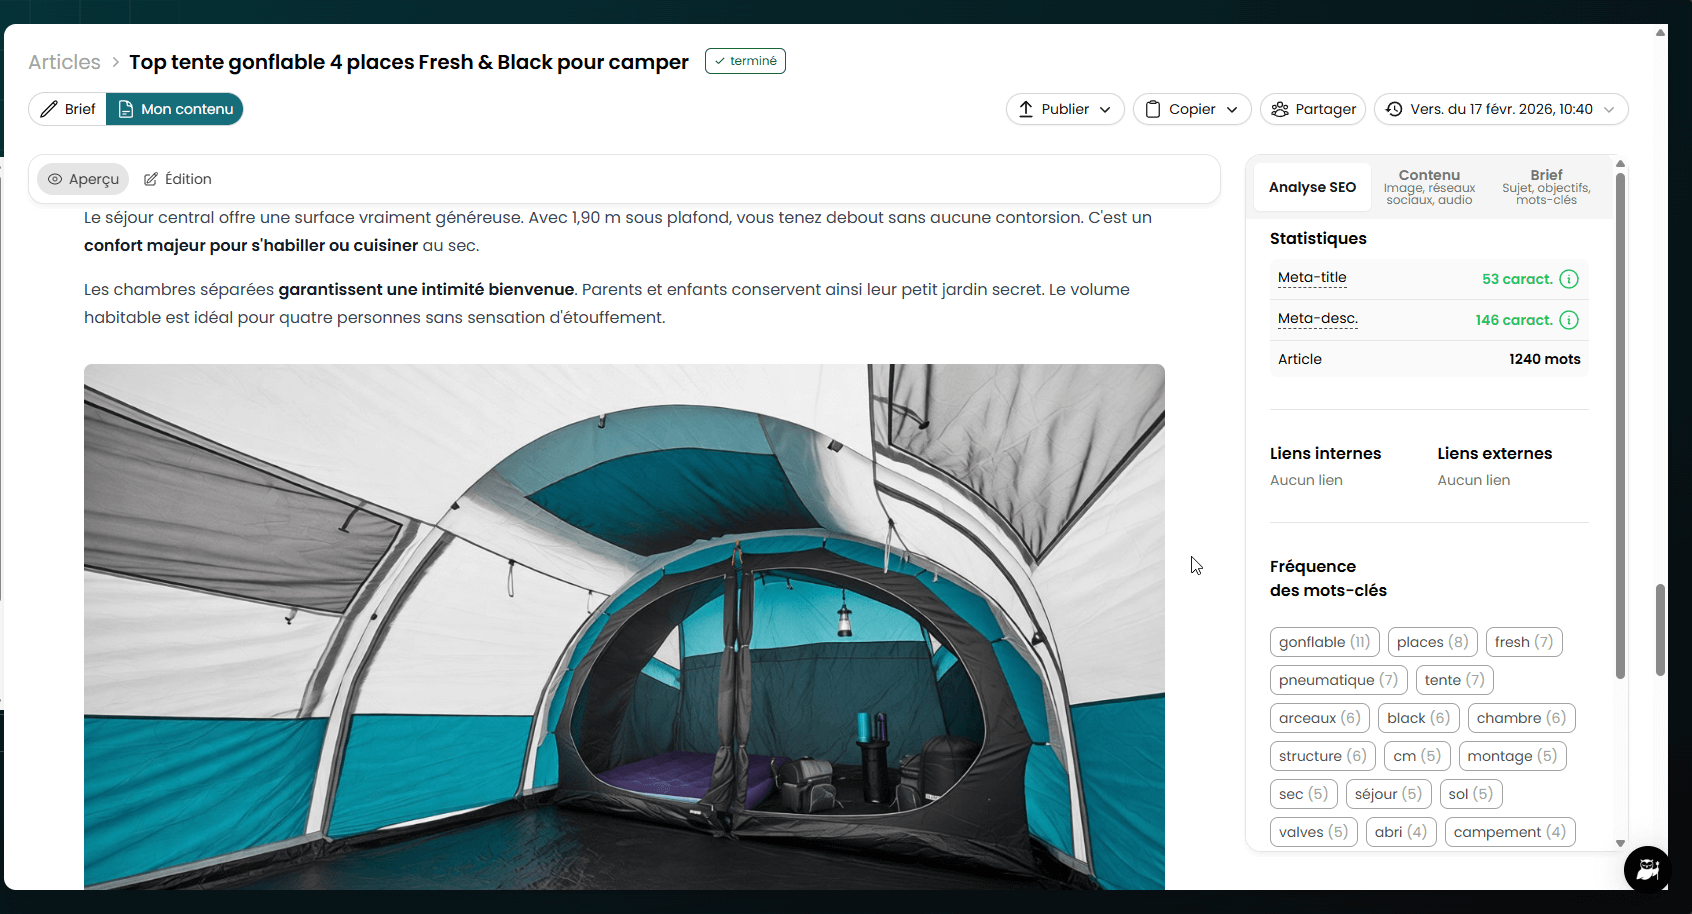Open the chat assistant bubble icon
The image size is (1692, 914).
point(1646,868)
